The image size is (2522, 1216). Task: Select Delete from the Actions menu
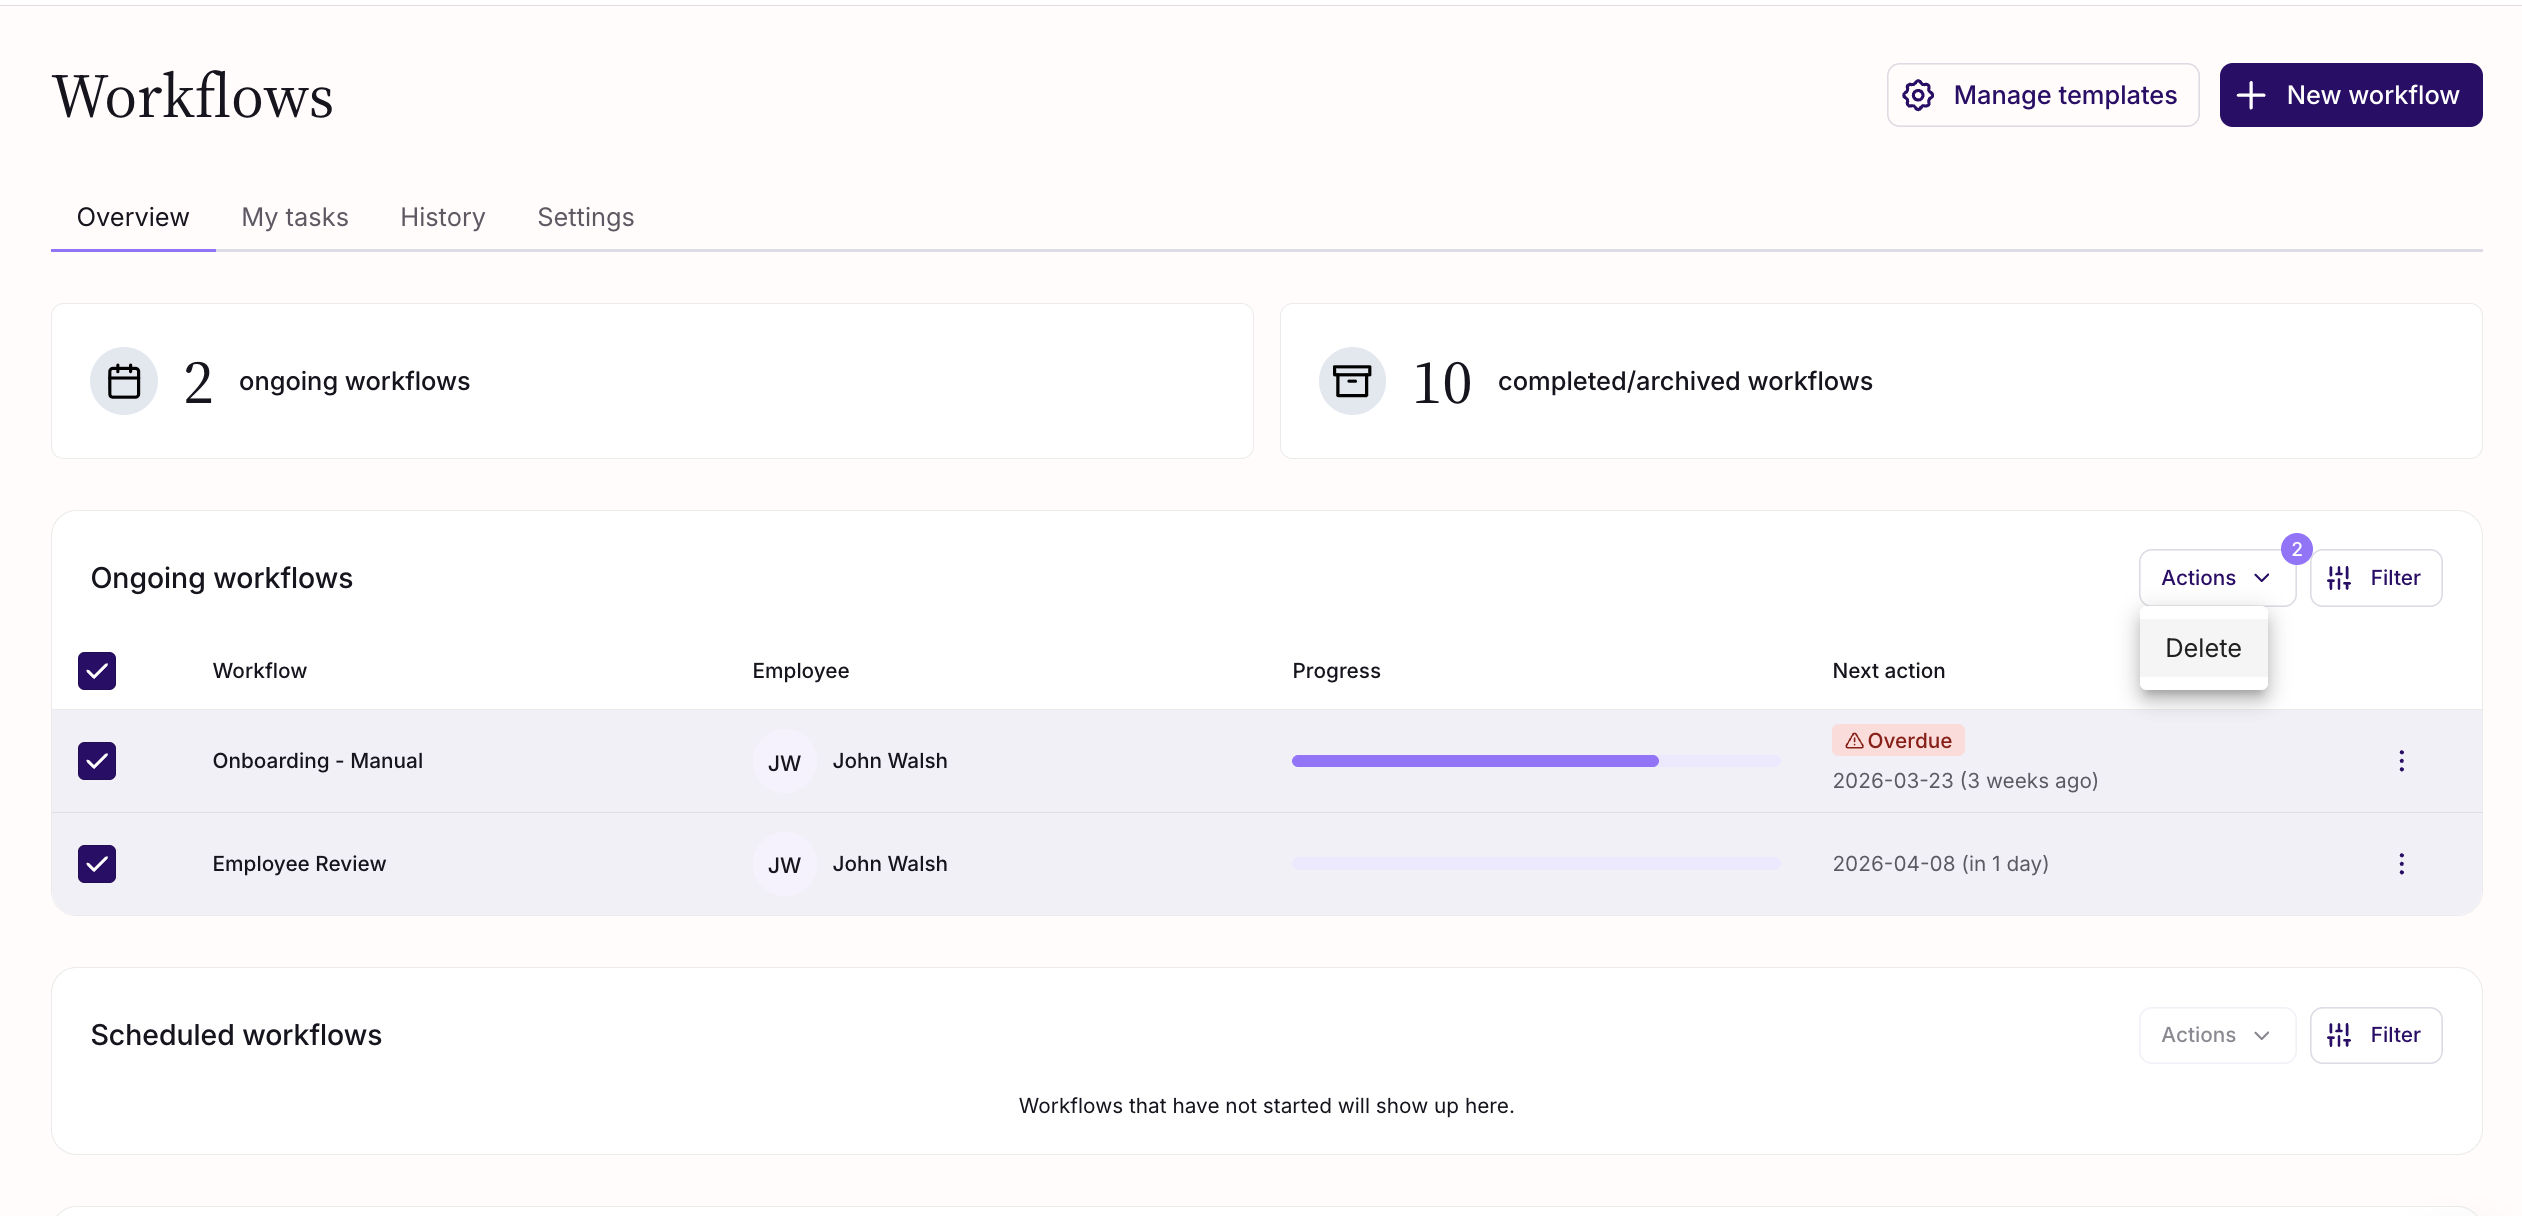coord(2203,648)
